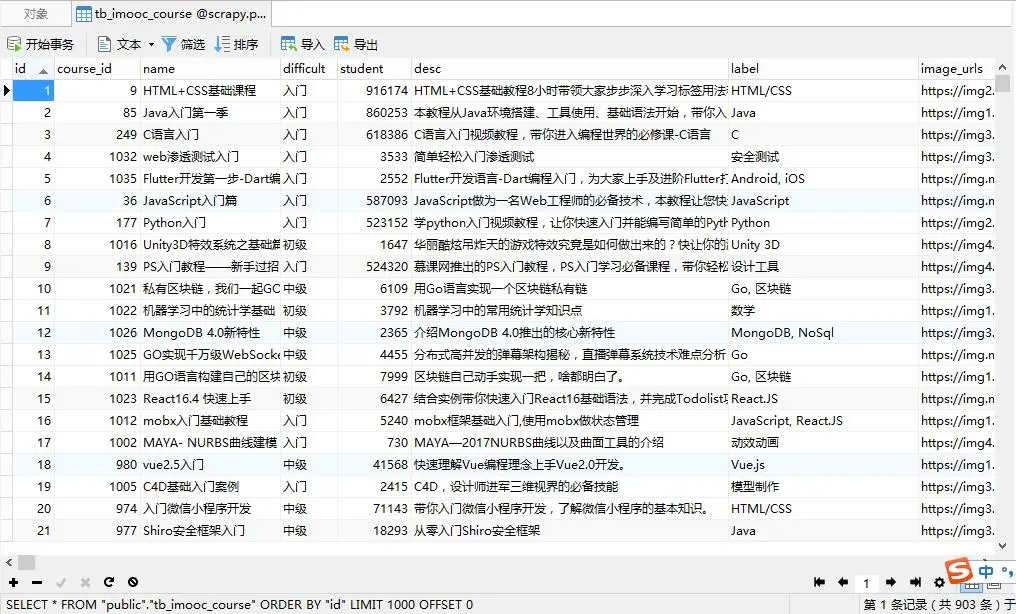
Task: Click the vertical scrollbar up arrow
Action: click(1002, 67)
